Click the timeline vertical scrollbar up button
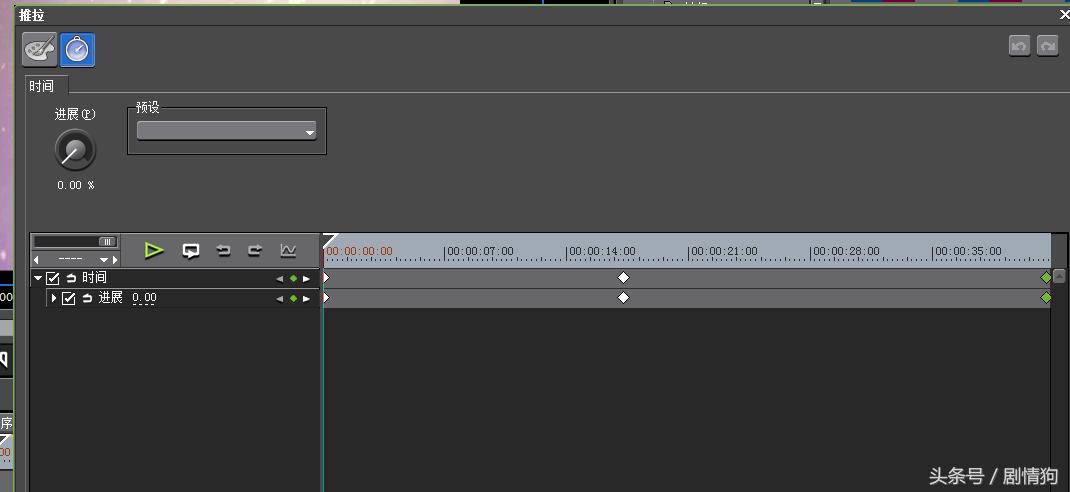 click(1059, 276)
